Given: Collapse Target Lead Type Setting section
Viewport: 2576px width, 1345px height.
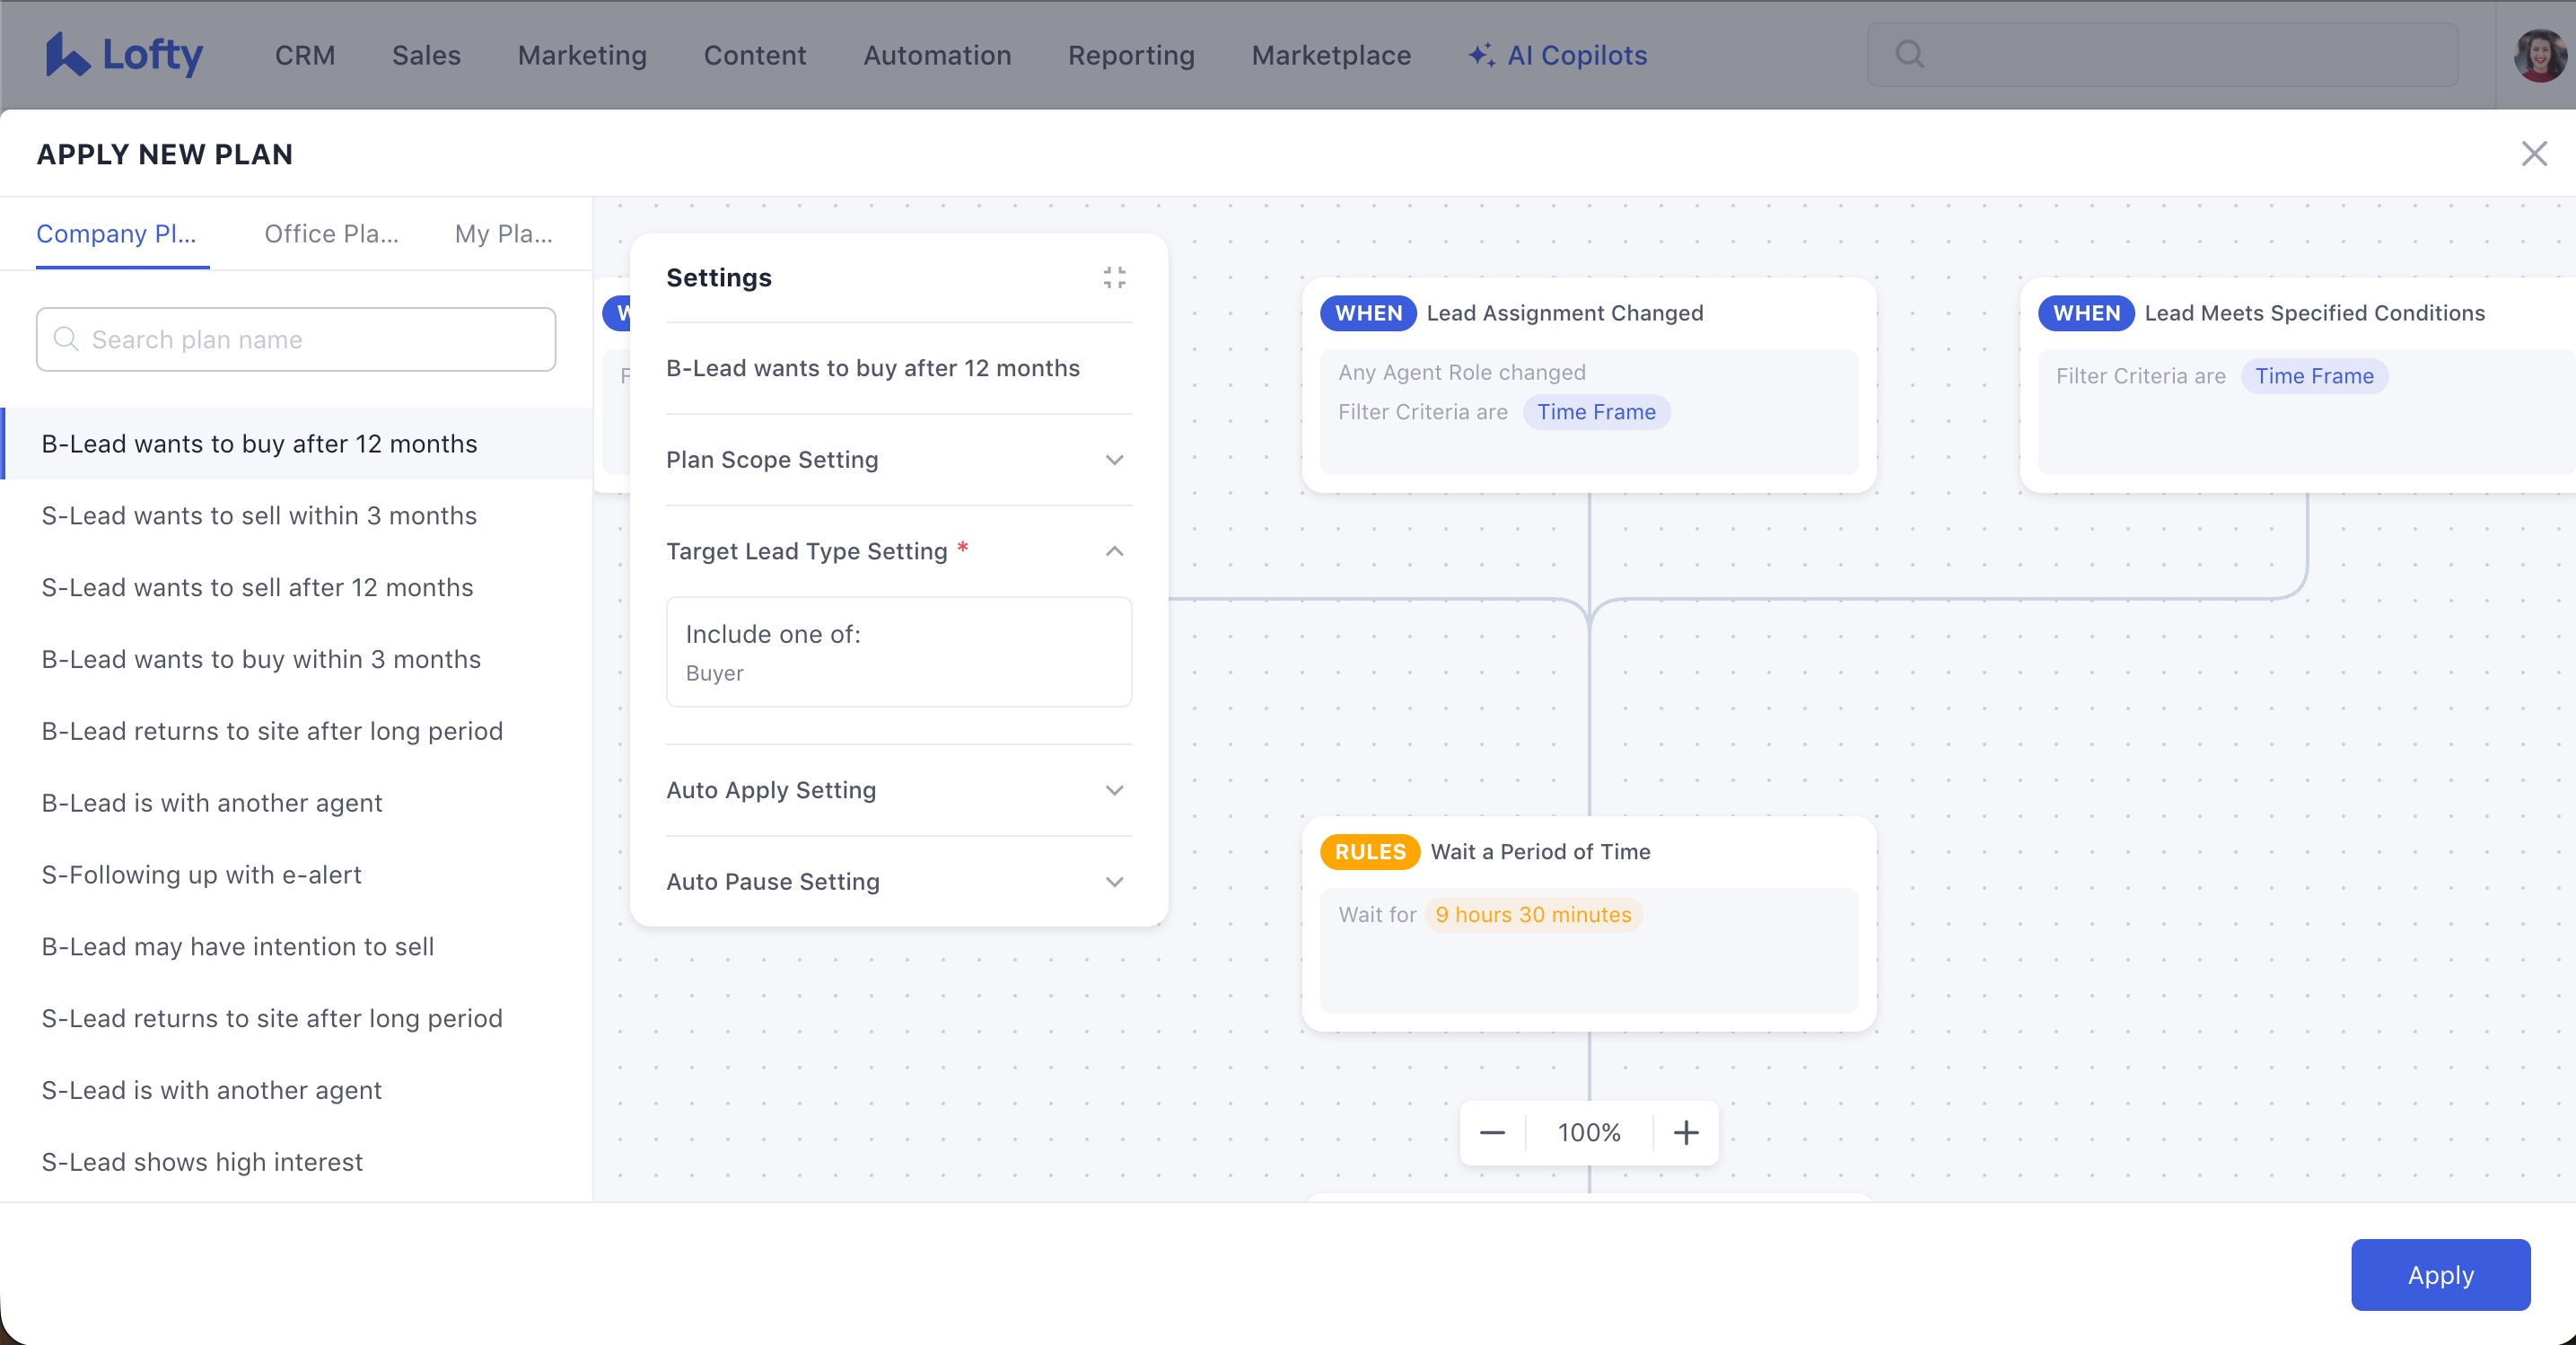Looking at the screenshot, I should coord(1114,551).
